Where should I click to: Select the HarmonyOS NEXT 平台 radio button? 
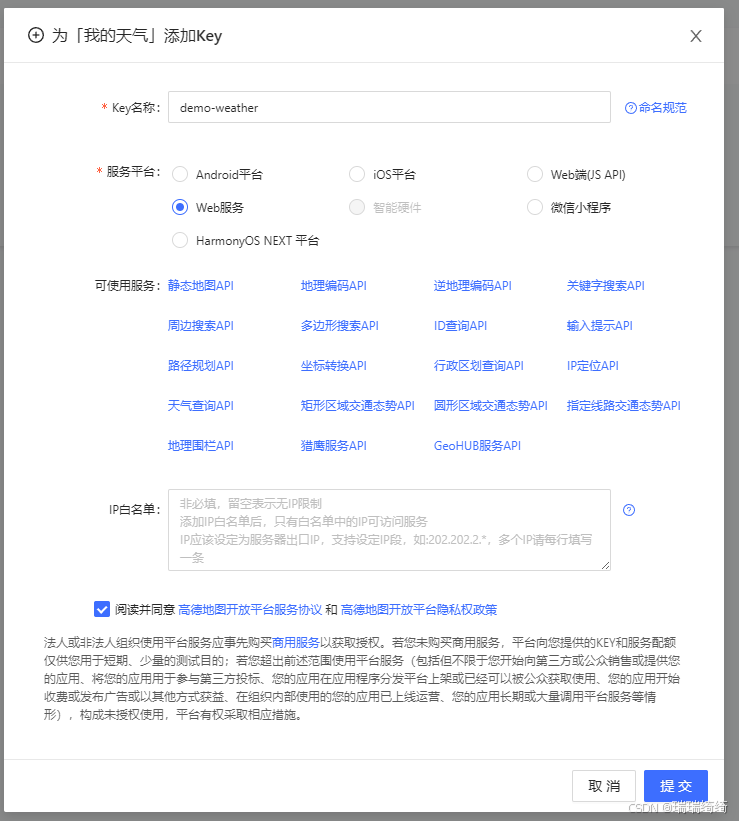pos(180,240)
